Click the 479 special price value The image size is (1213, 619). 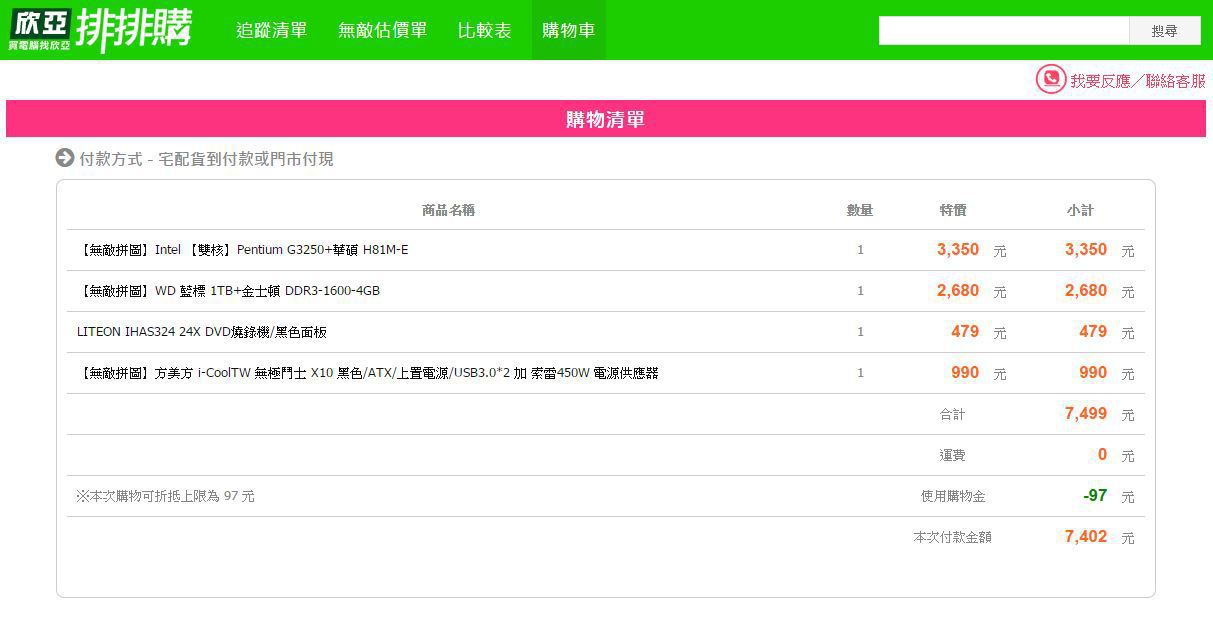coord(965,332)
